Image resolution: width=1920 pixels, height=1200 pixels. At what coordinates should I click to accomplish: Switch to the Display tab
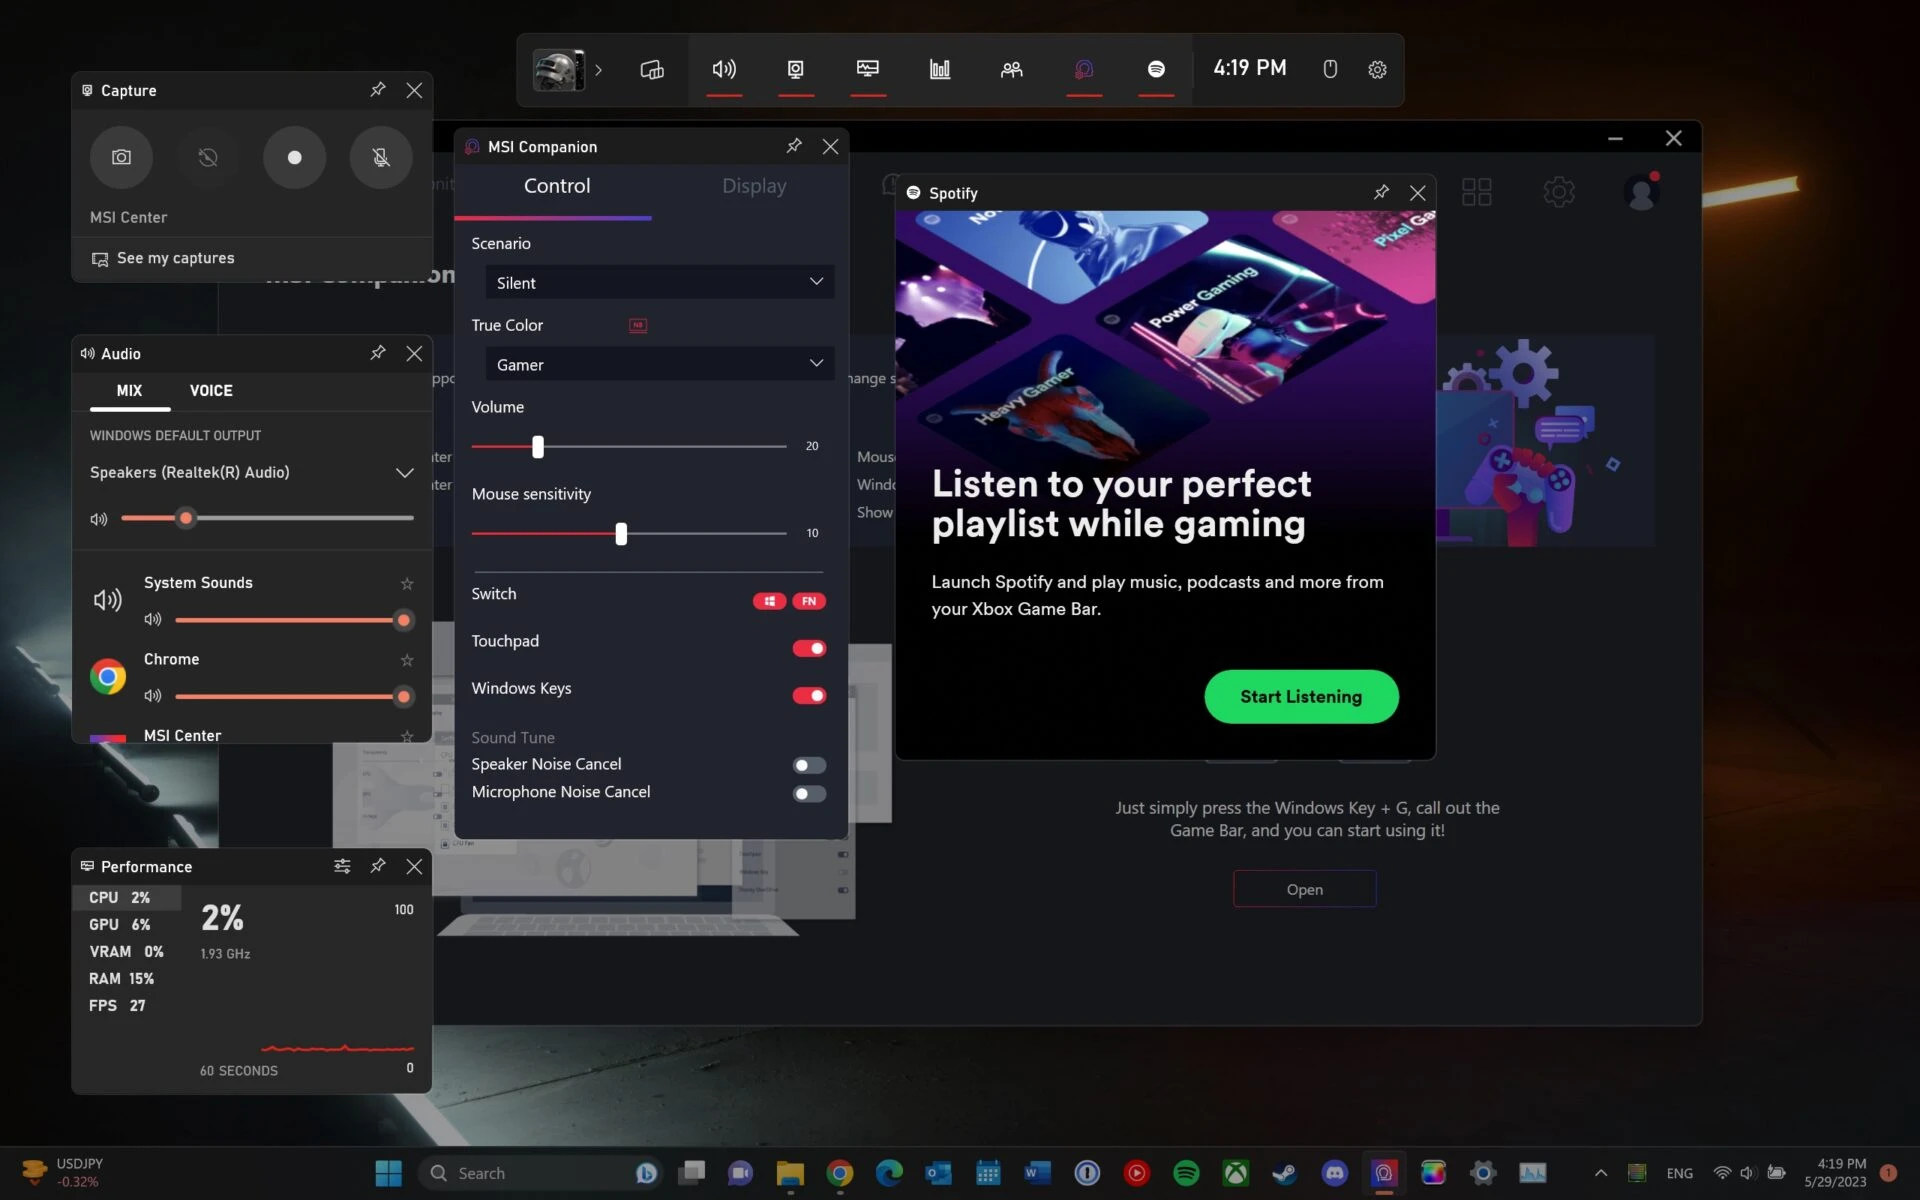pos(754,186)
